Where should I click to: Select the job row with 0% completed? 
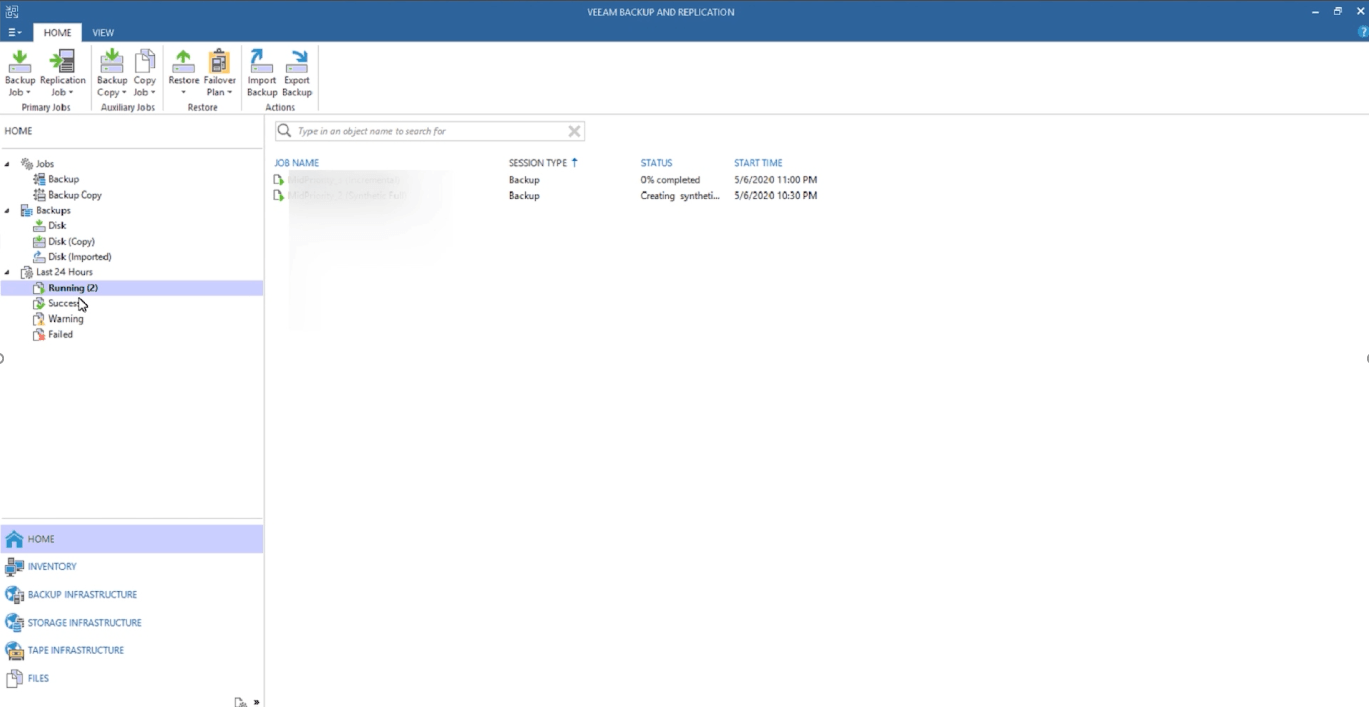point(546,180)
